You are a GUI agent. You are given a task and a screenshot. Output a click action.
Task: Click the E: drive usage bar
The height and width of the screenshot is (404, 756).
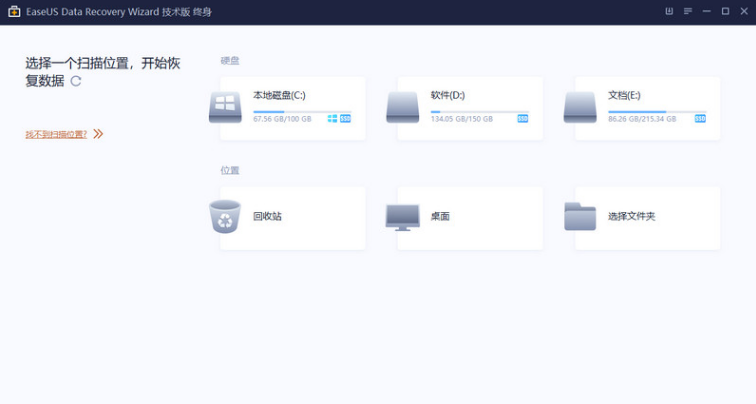click(657, 112)
